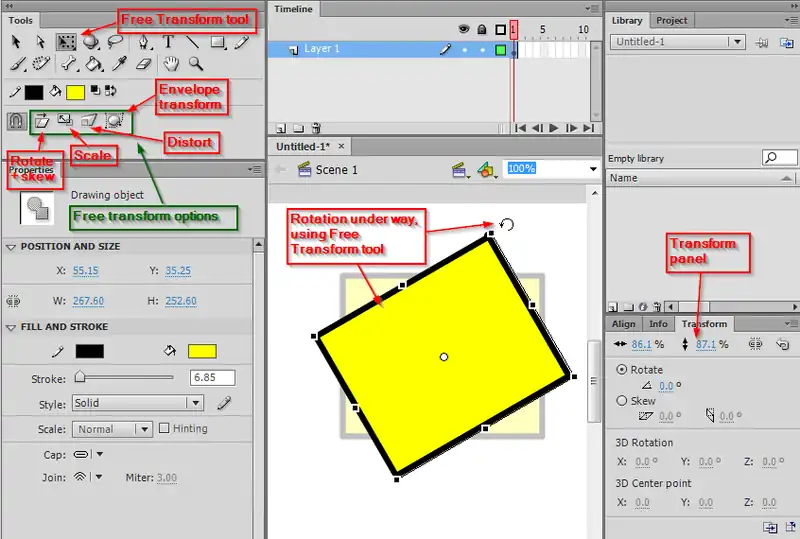Delete layer using timeline trash icon

tap(316, 128)
